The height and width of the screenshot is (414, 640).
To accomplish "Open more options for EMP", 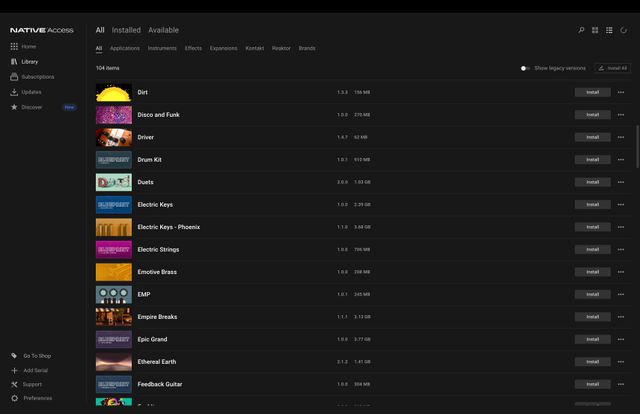I will click(x=621, y=294).
